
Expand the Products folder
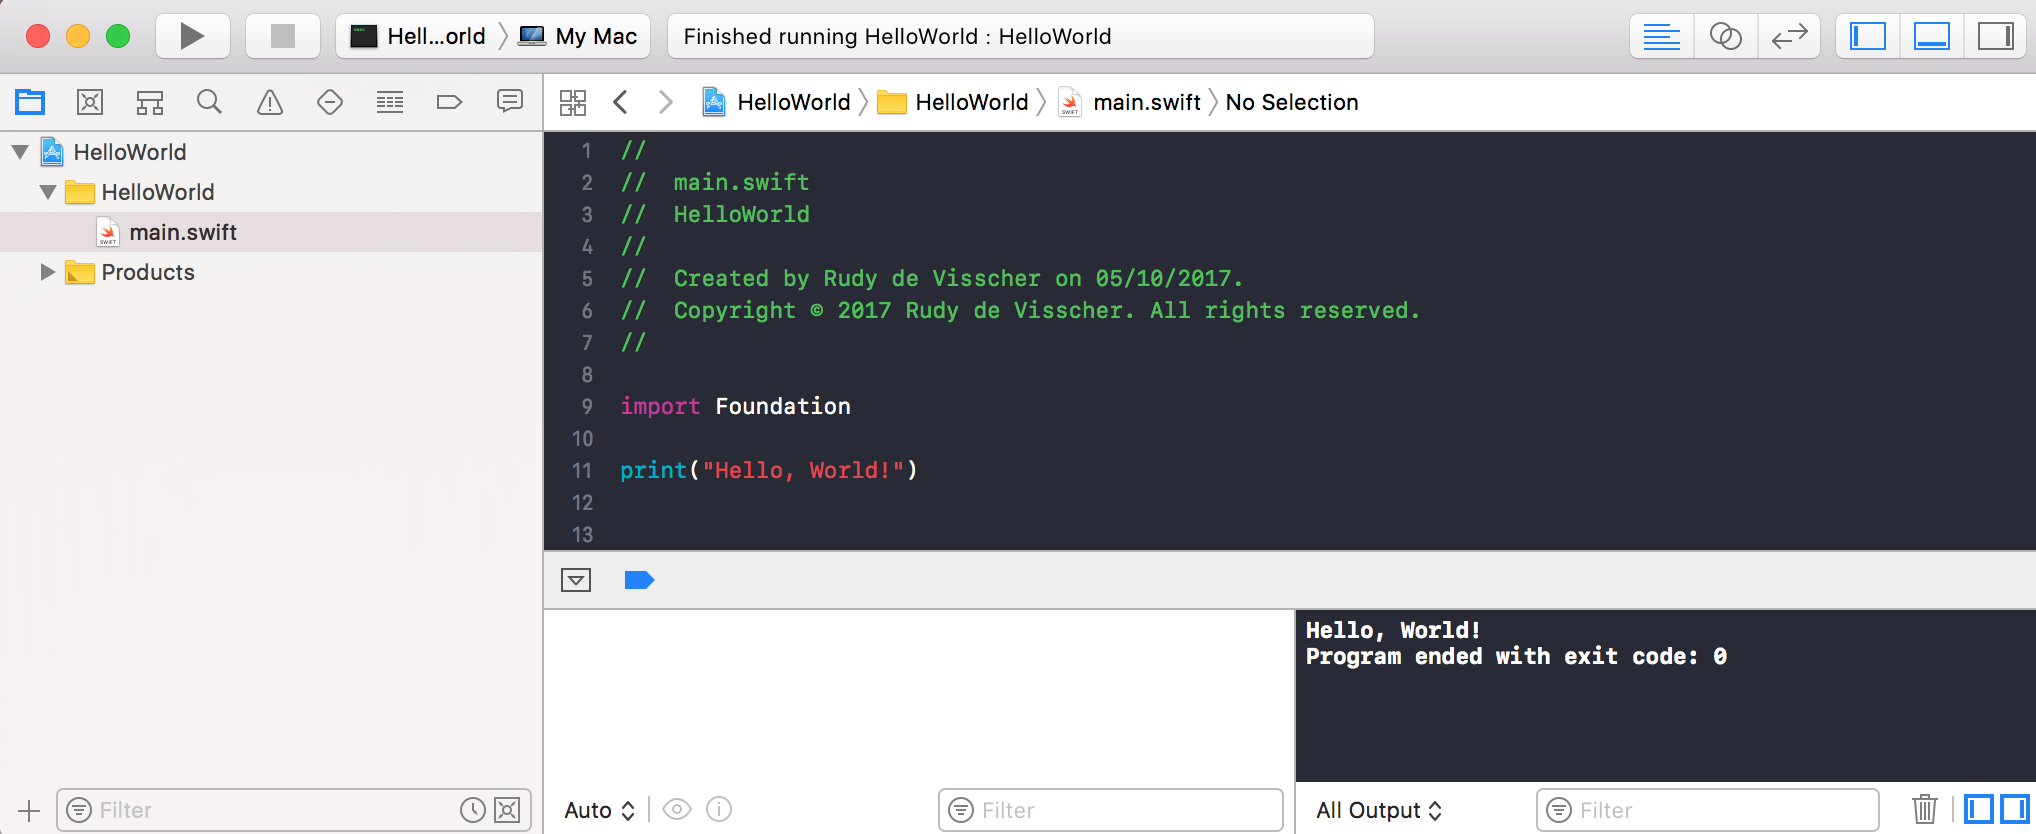pyautogui.click(x=47, y=272)
